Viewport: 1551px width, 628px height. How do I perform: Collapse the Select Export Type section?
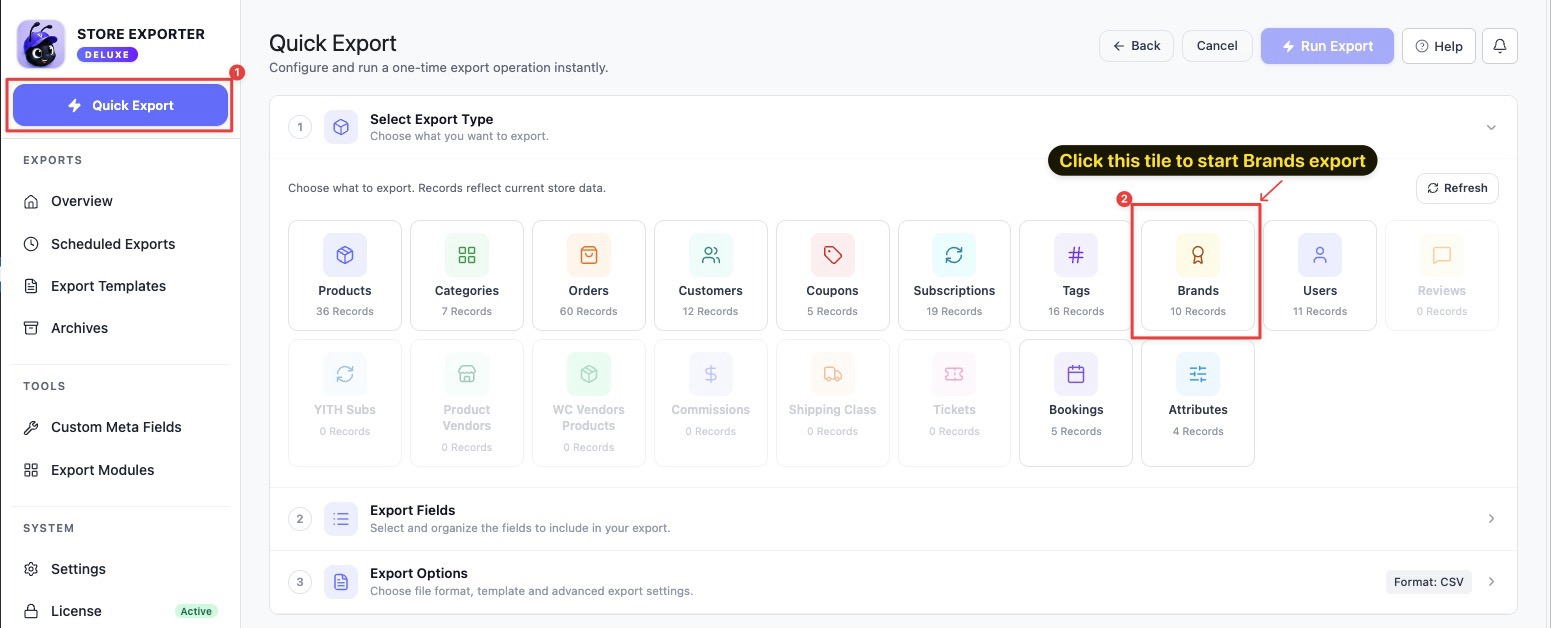tap(1491, 127)
